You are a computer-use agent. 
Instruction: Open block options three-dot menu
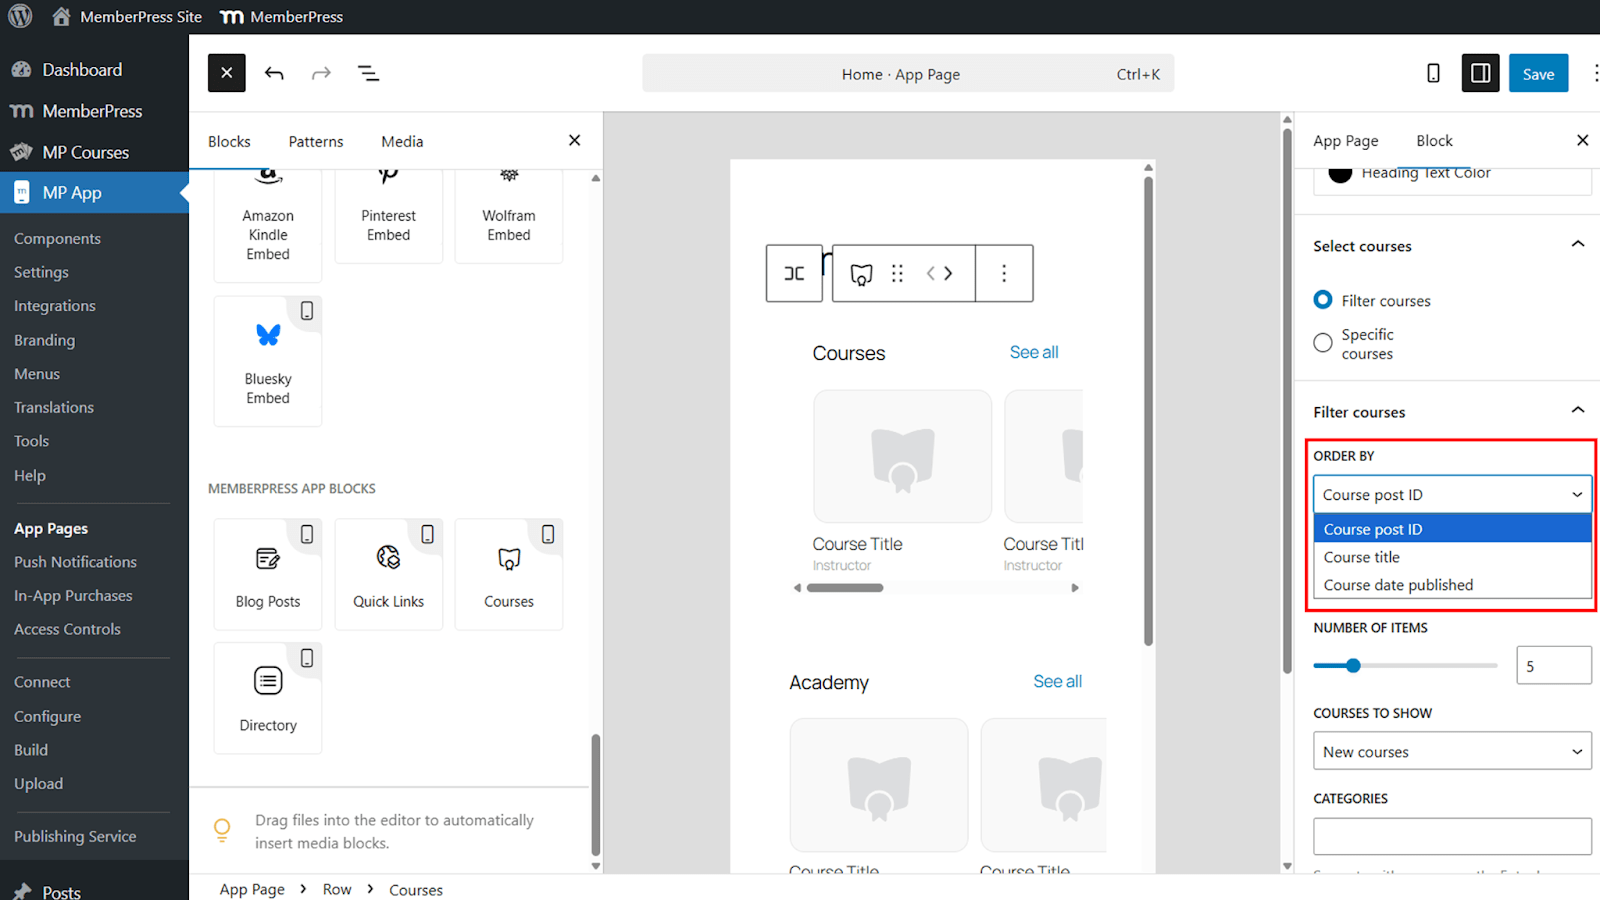pyautogui.click(x=1004, y=273)
